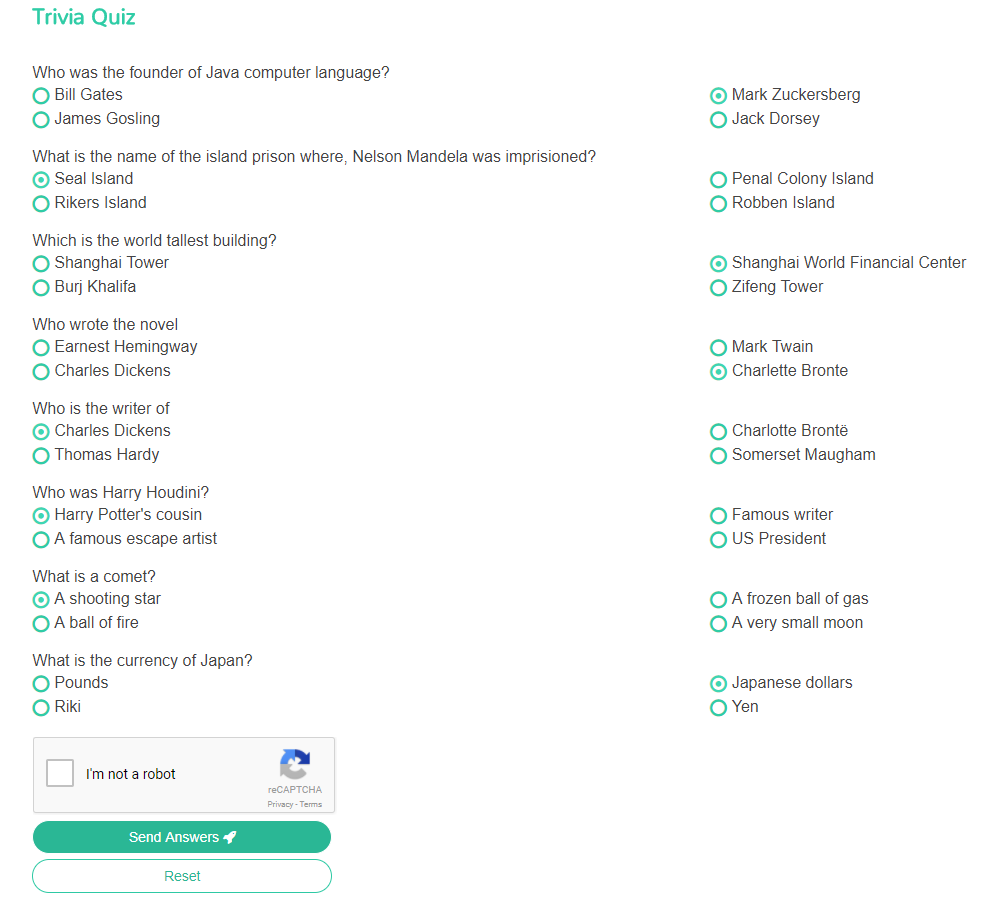This screenshot has width=992, height=902.
Task: Open the reCAPTCHA Privacy link
Action: [280, 805]
